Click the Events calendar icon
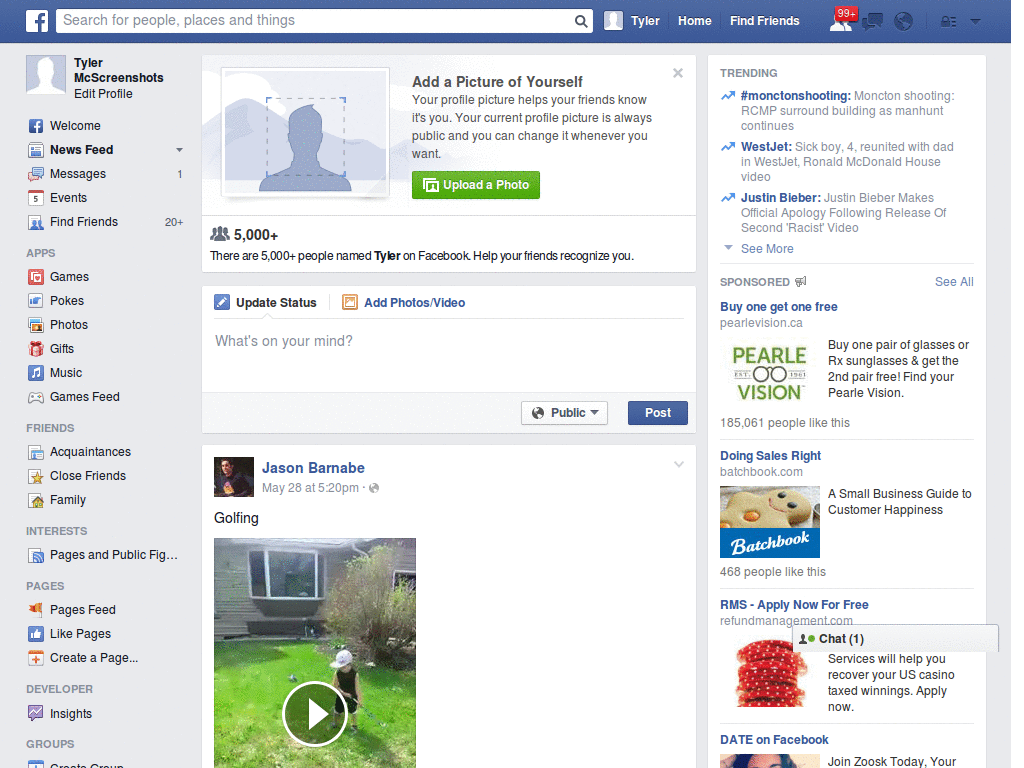 click(x=36, y=198)
